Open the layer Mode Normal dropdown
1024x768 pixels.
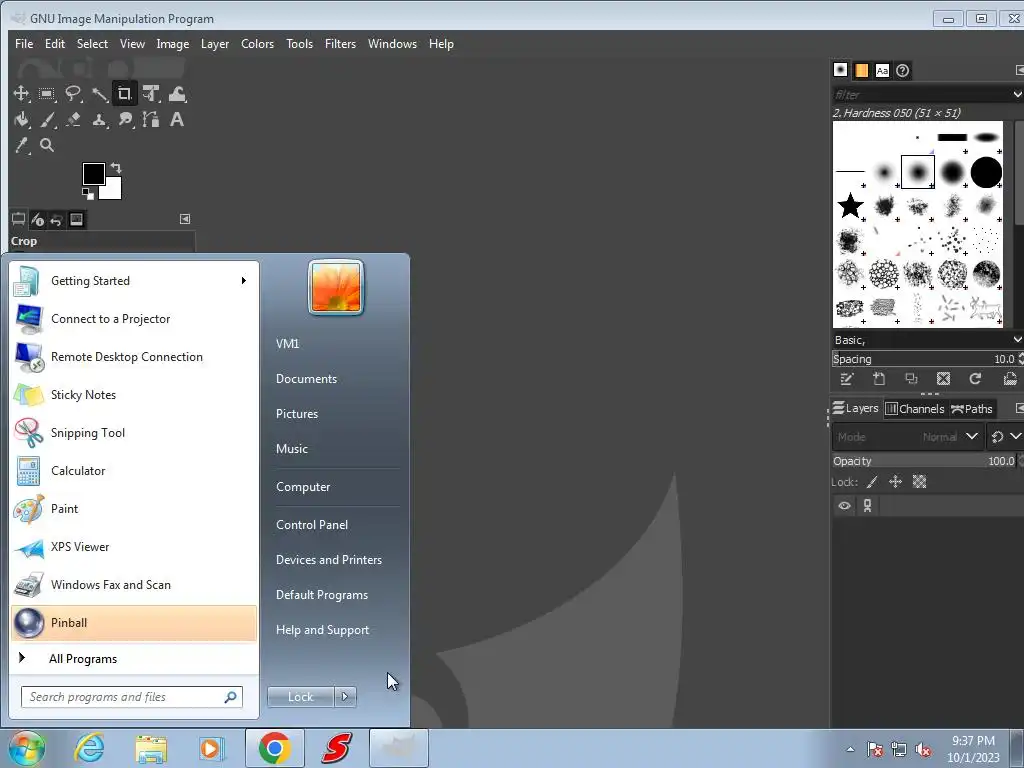coord(908,436)
